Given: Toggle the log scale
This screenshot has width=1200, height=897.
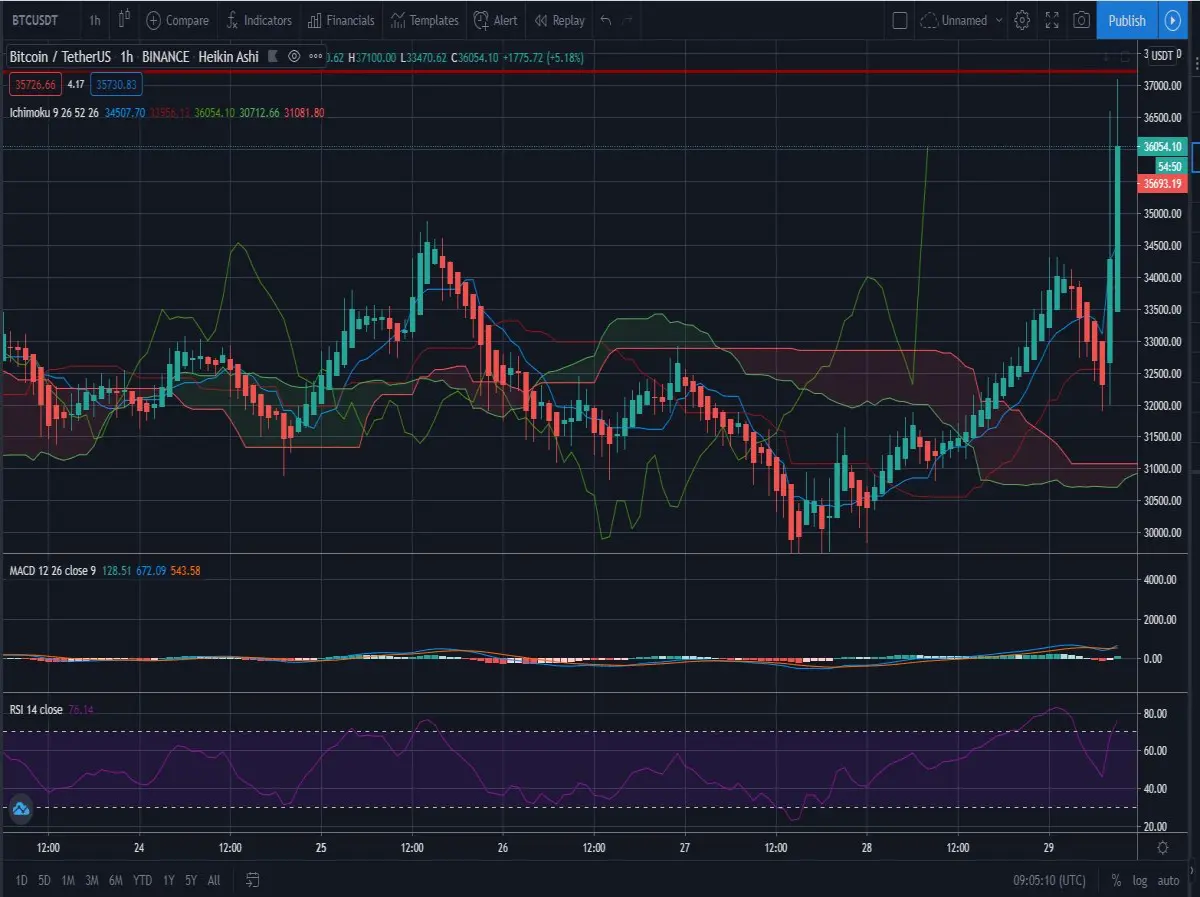Looking at the screenshot, I should [x=1140, y=880].
